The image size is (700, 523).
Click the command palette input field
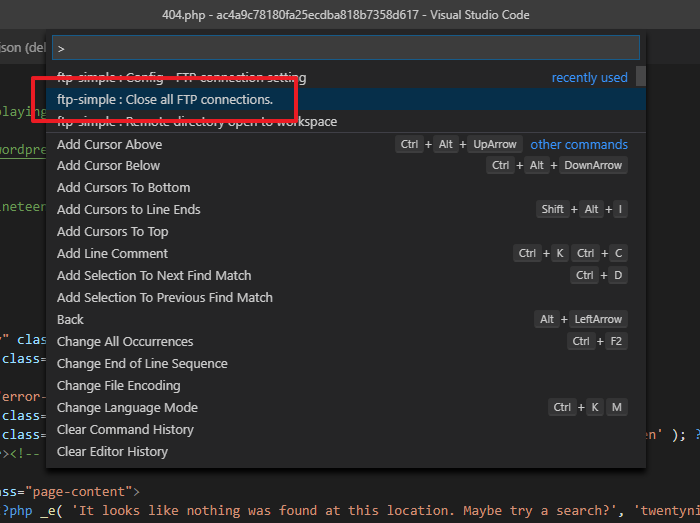[346, 48]
